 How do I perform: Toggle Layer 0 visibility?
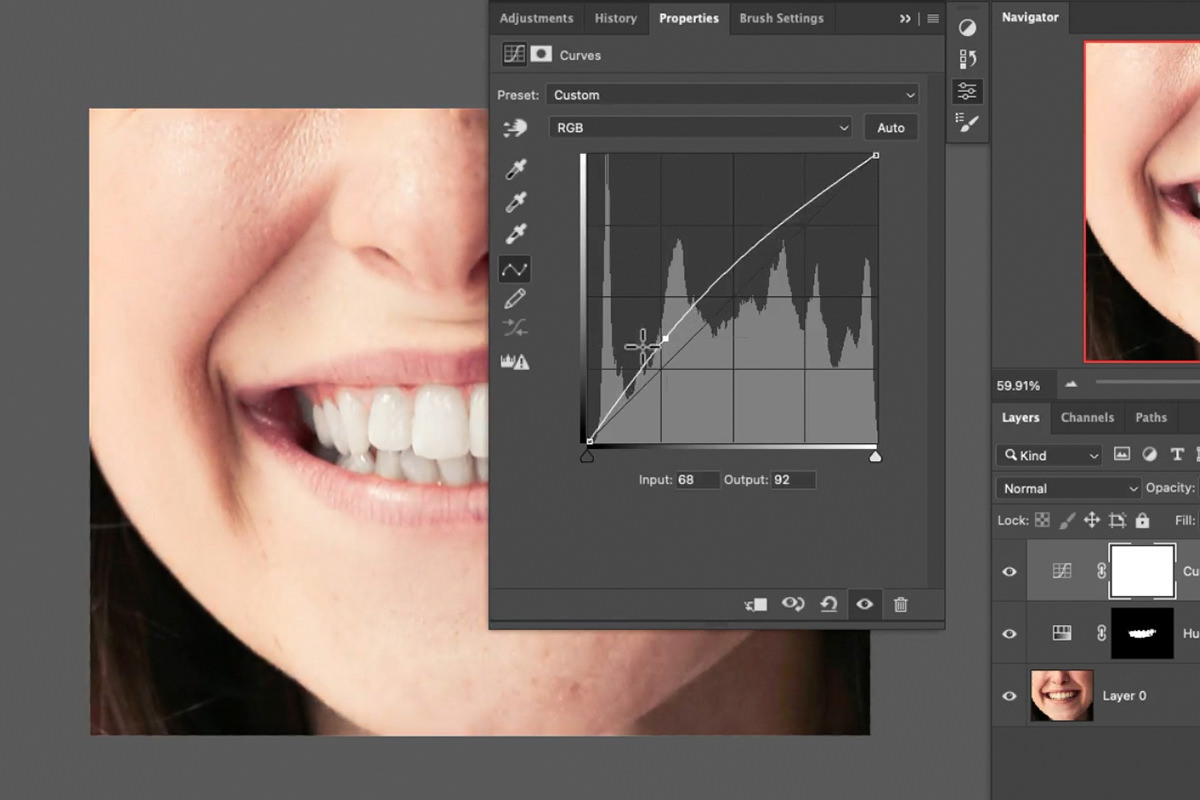pos(1009,695)
